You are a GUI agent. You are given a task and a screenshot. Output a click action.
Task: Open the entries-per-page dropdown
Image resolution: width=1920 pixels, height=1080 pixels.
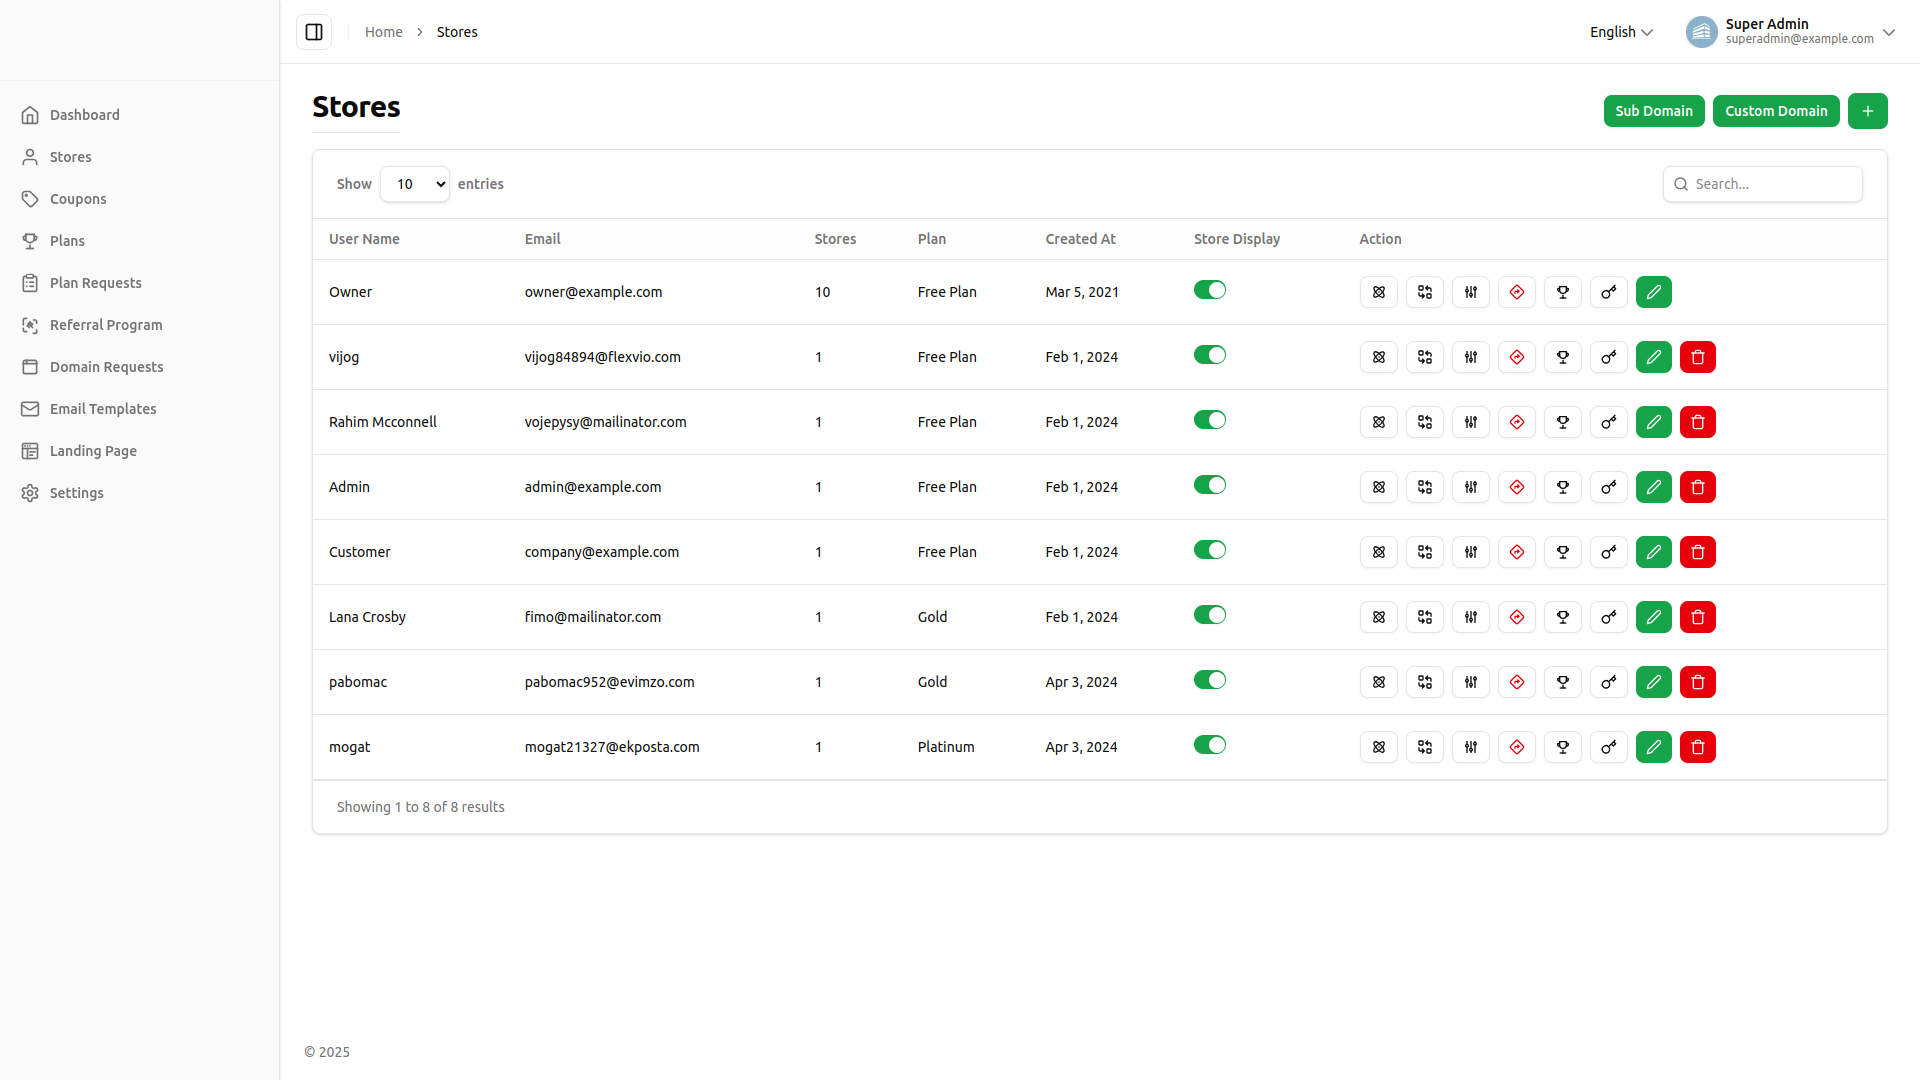[x=415, y=184]
